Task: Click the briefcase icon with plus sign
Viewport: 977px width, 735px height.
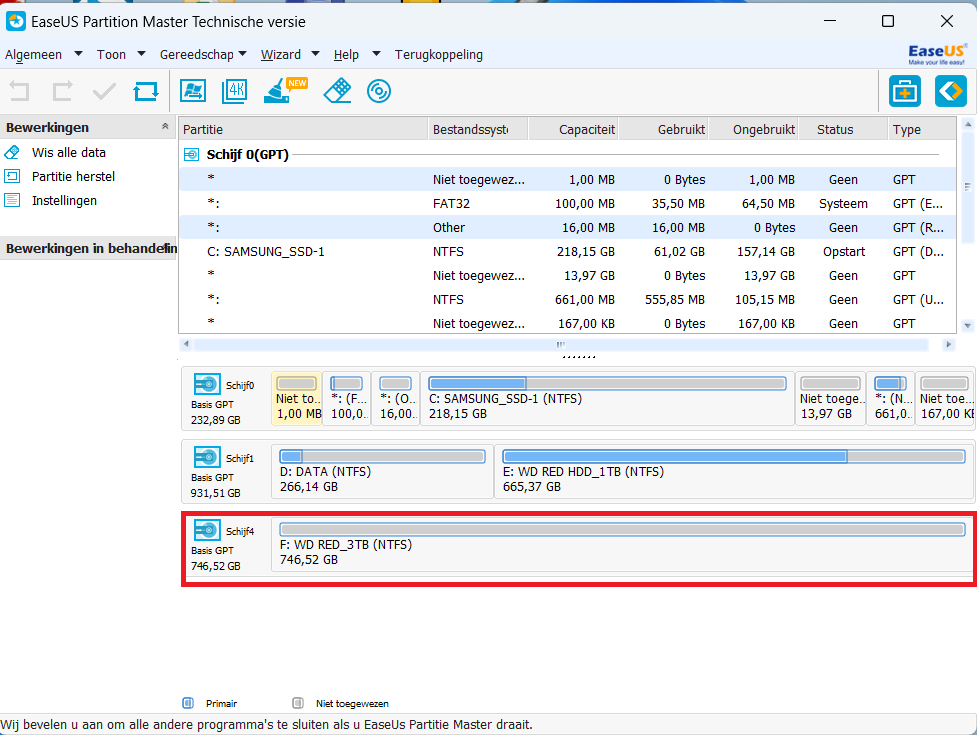Action: pyautogui.click(x=905, y=92)
